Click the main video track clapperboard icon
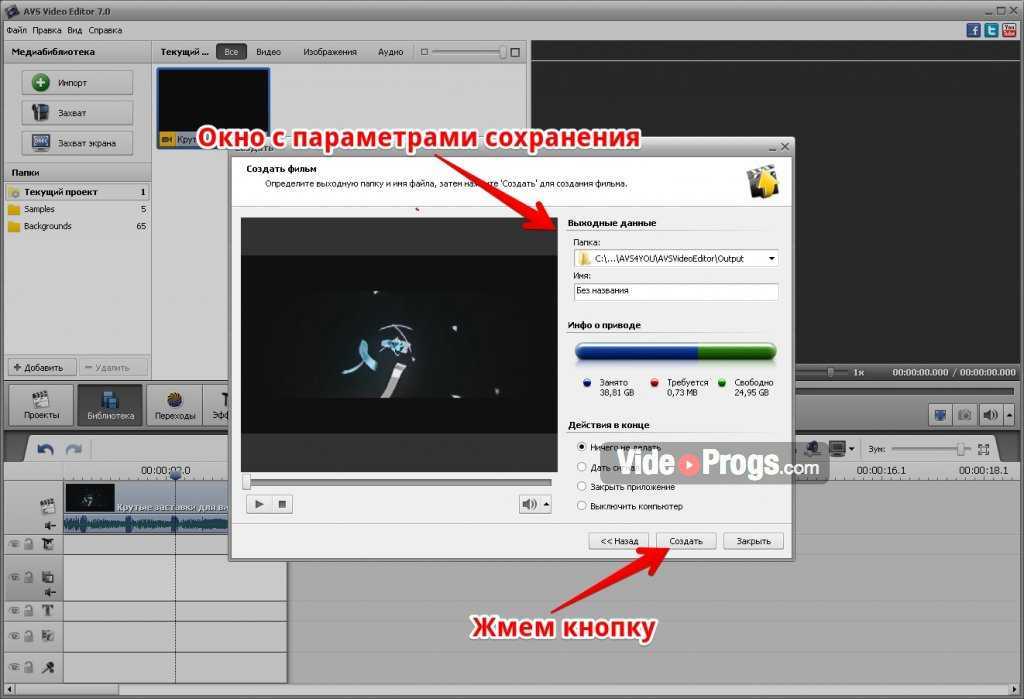The image size is (1024, 699). click(x=47, y=505)
